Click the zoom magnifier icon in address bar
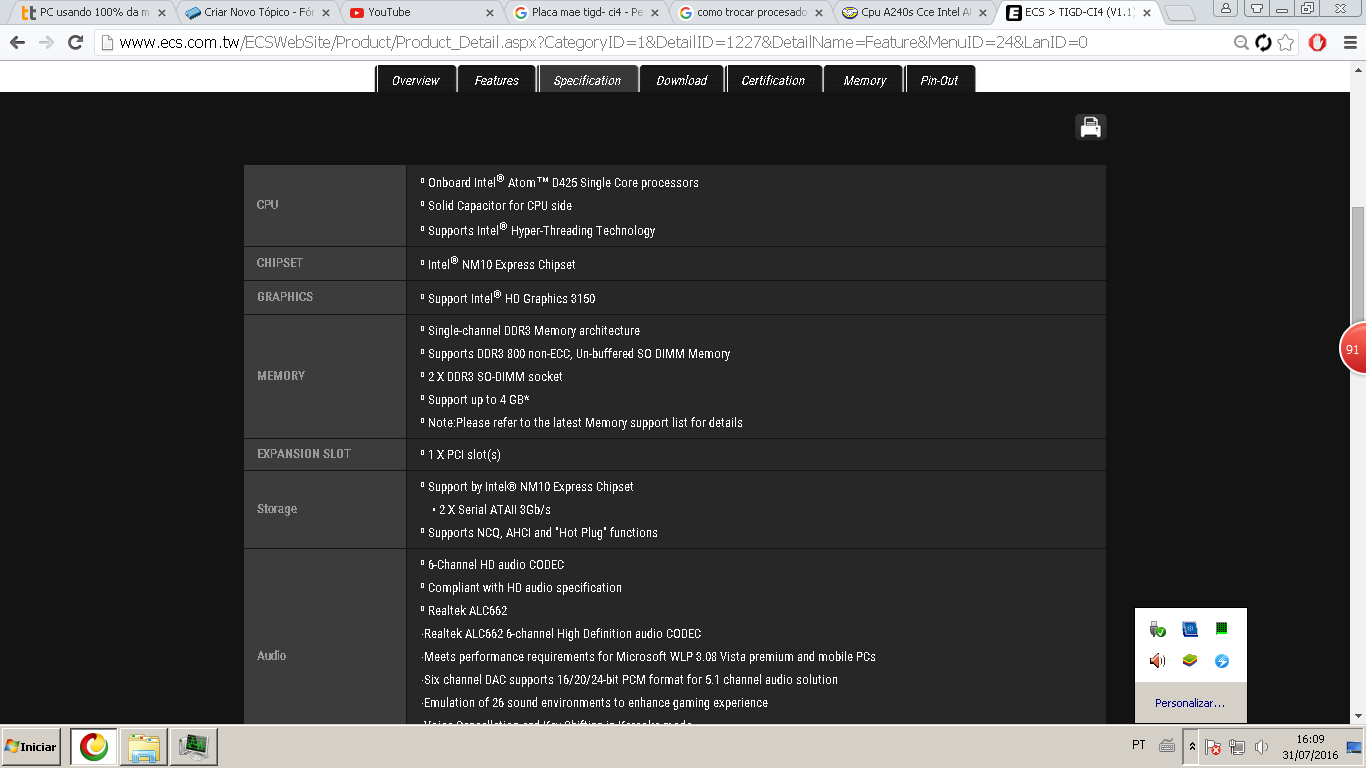Viewport: 1366px width, 768px height. (1241, 43)
